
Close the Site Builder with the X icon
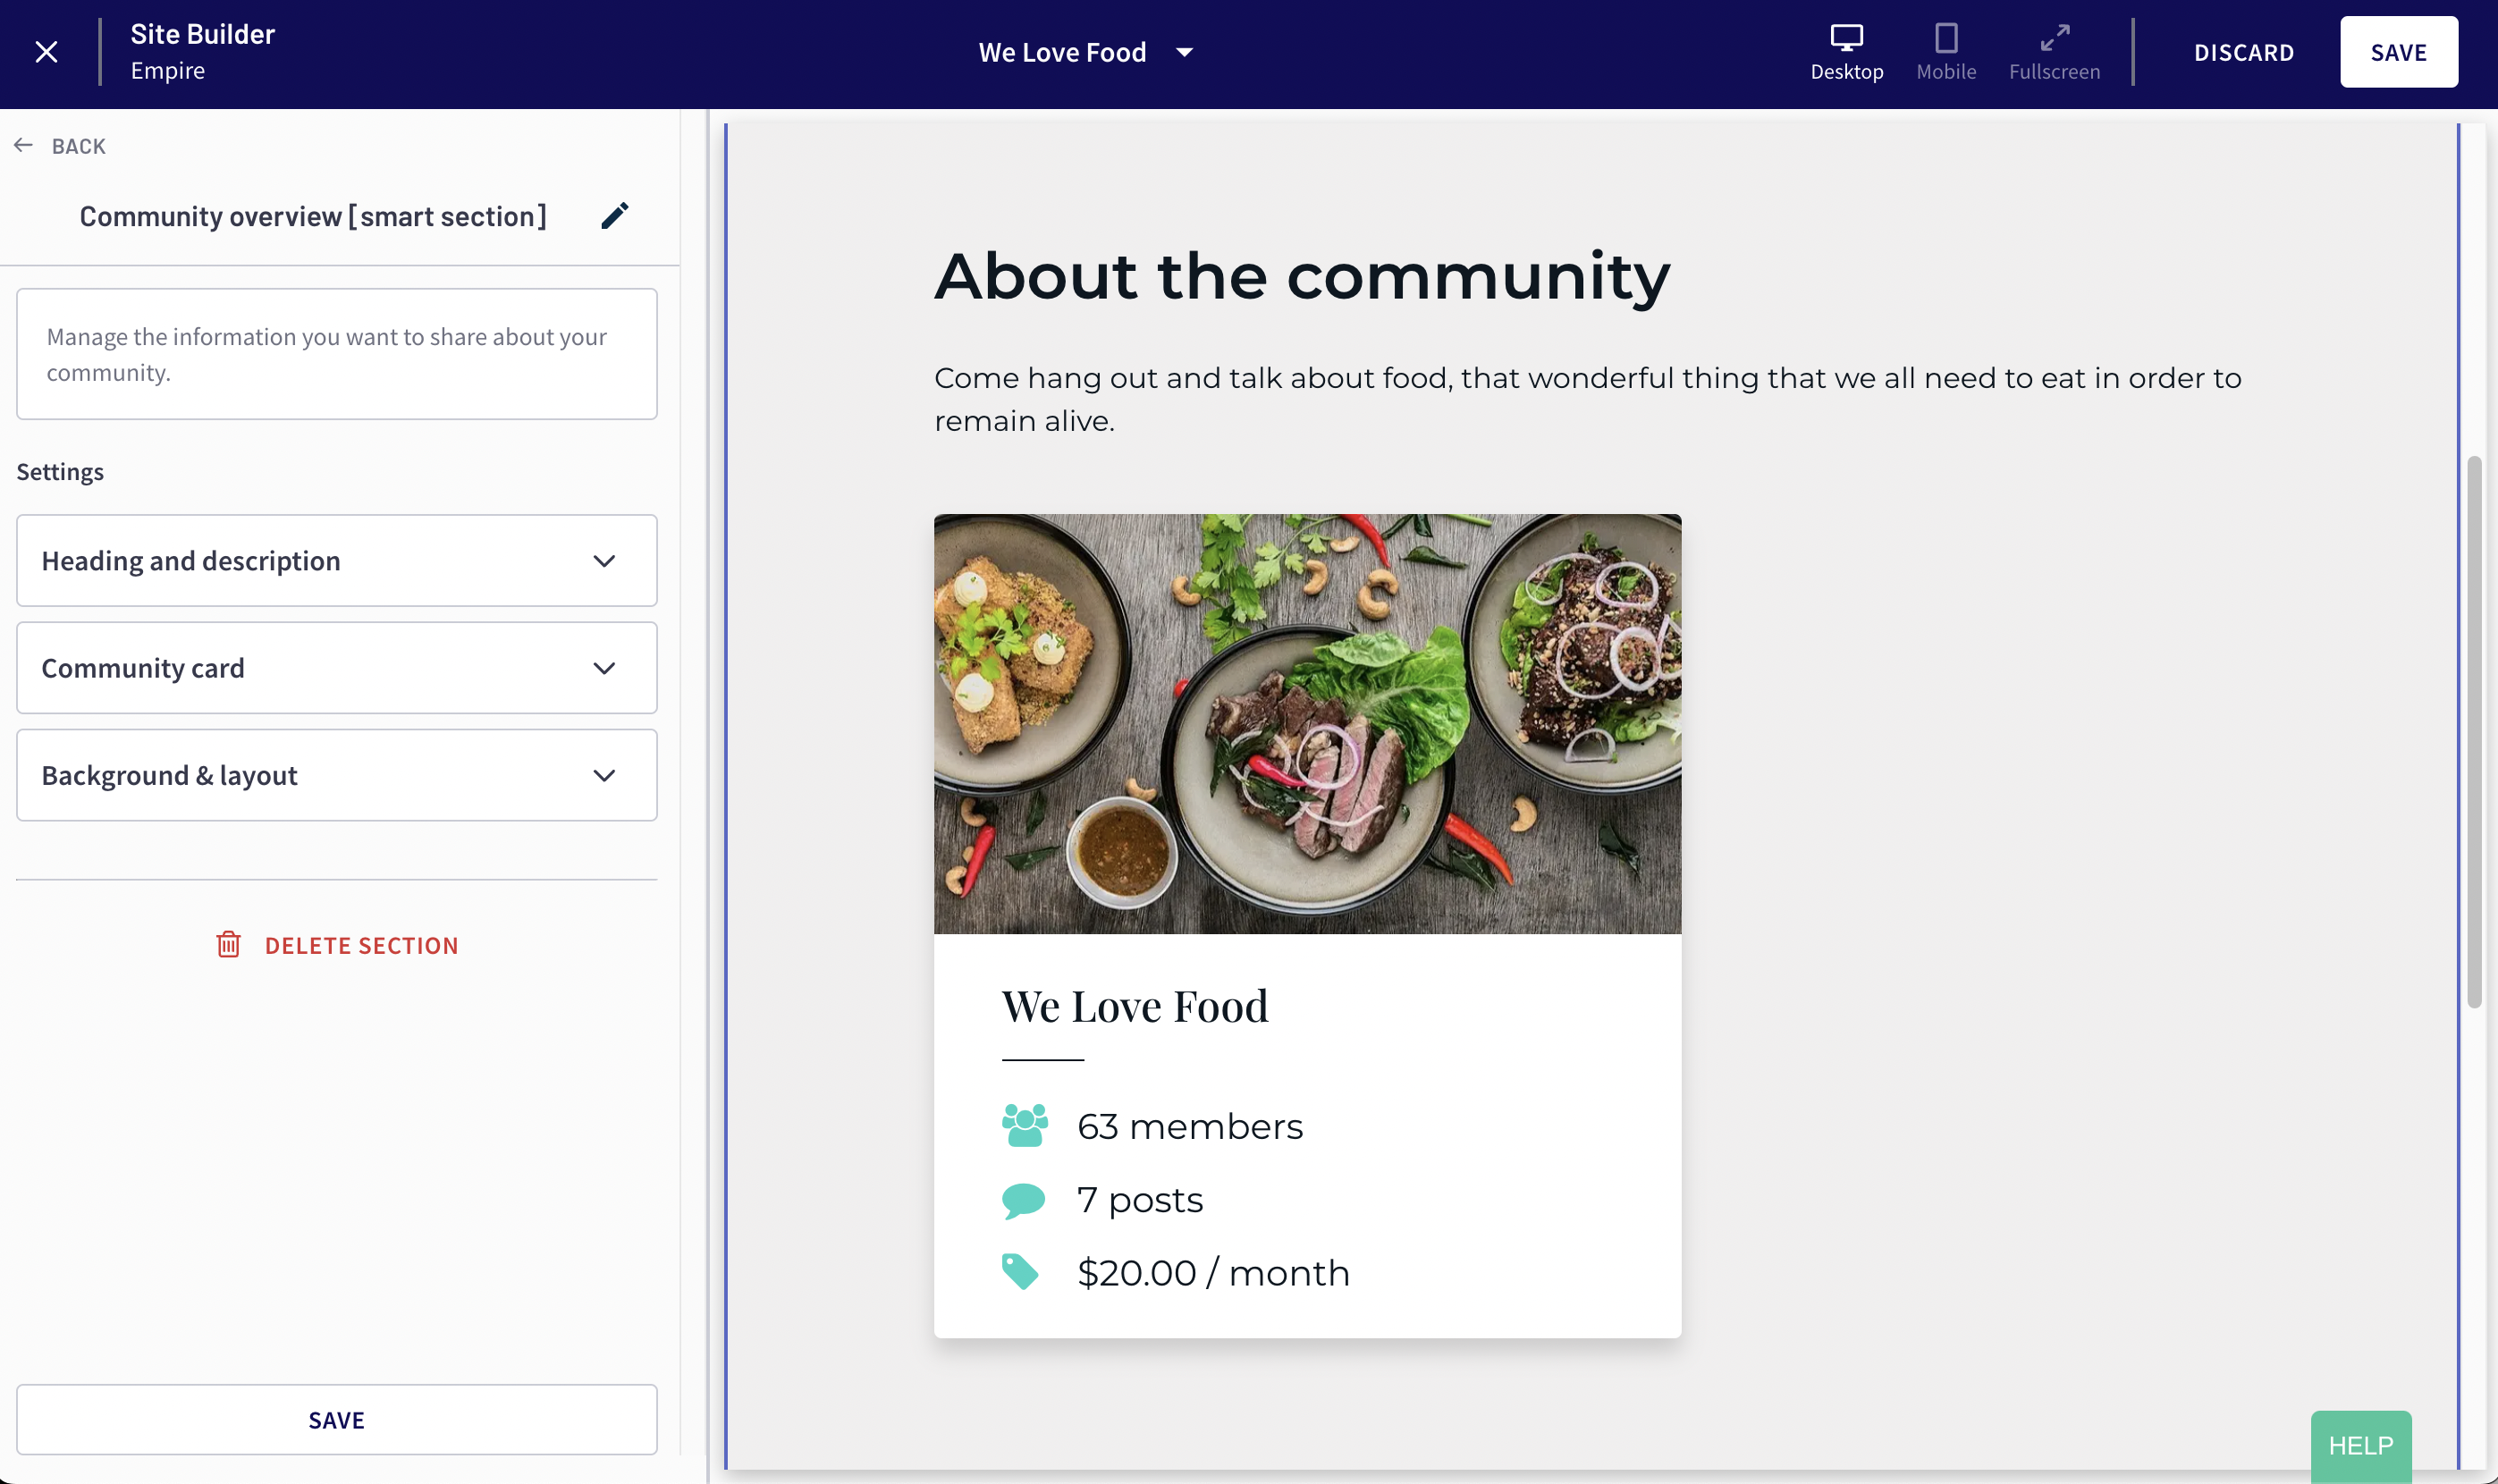tap(46, 52)
